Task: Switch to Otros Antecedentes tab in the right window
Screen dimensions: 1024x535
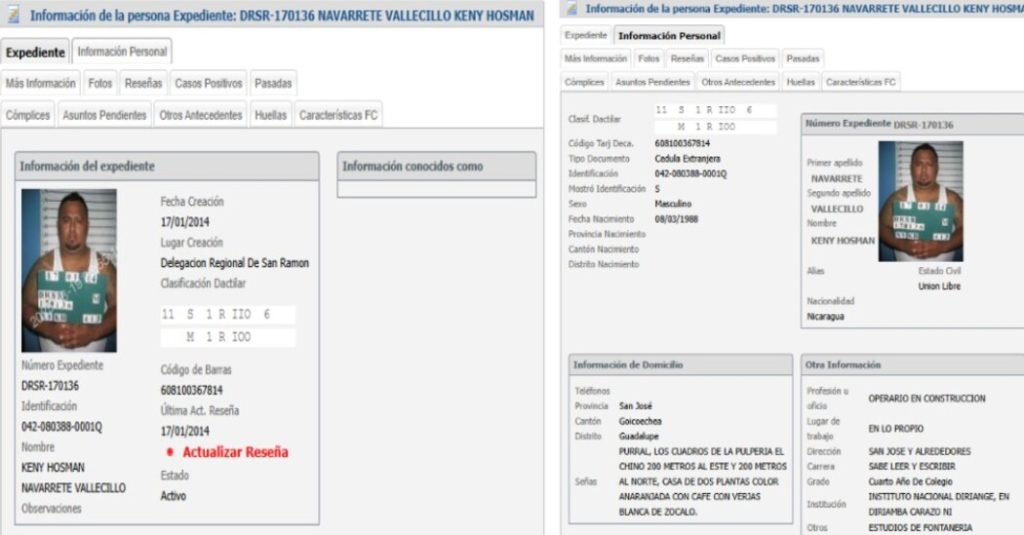Action: pyautogui.click(x=738, y=82)
